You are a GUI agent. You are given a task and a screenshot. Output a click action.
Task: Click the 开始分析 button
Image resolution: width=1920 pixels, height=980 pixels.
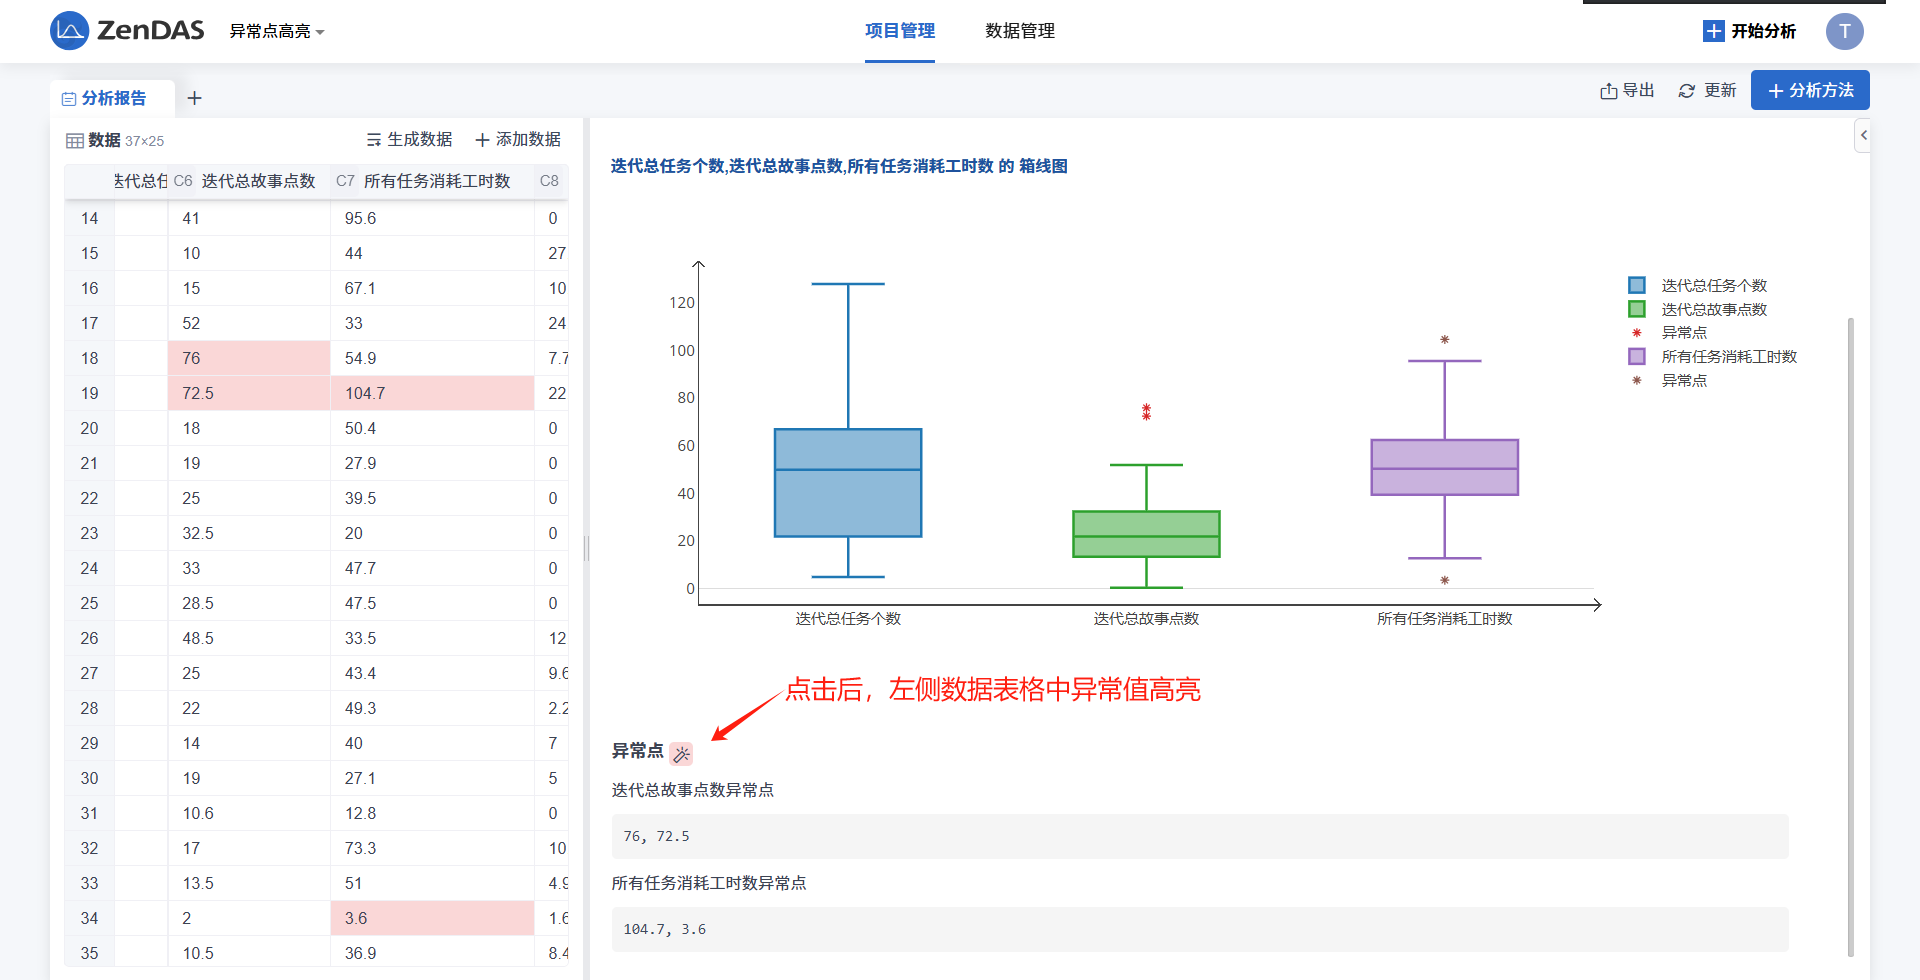(x=1749, y=31)
